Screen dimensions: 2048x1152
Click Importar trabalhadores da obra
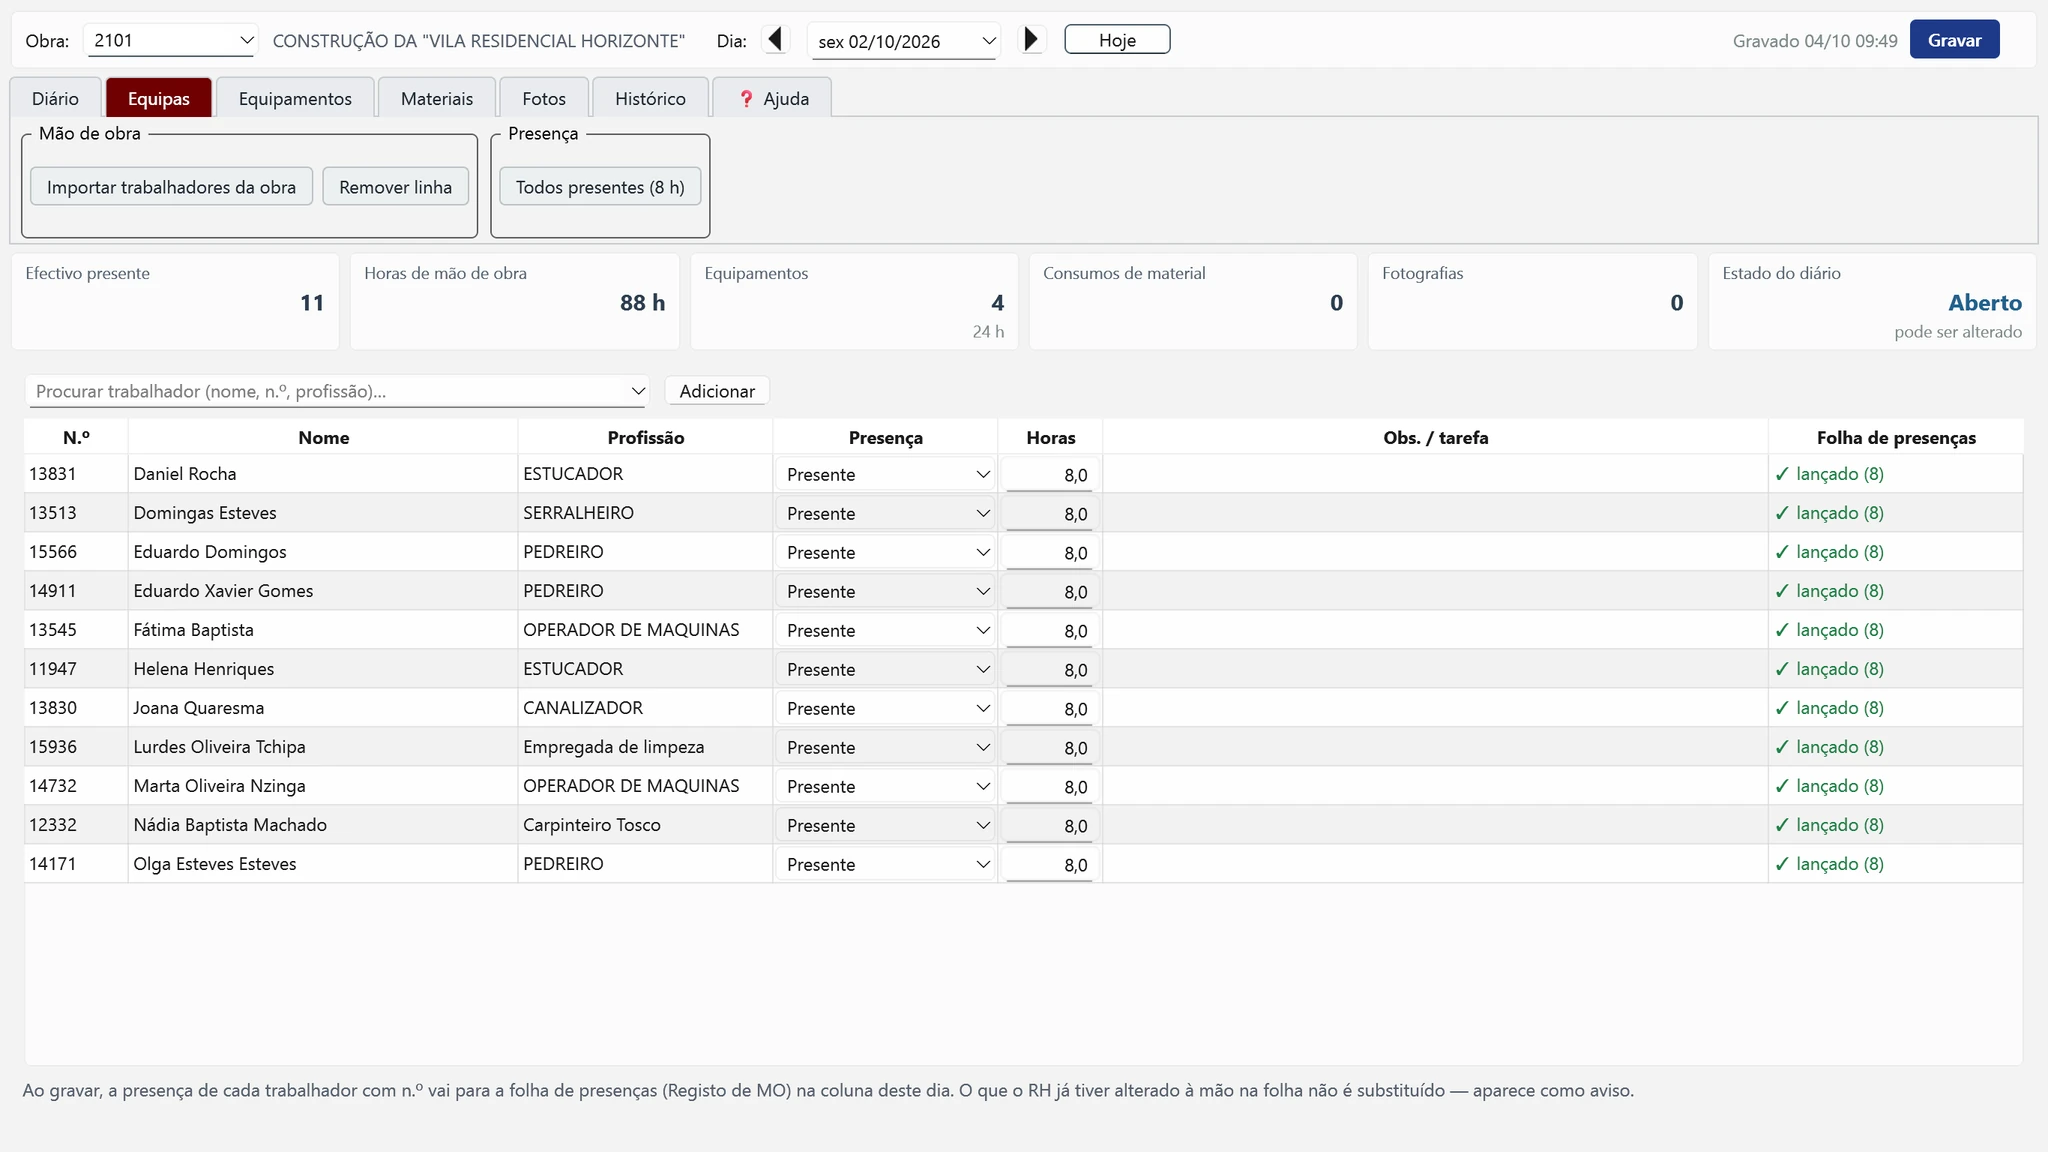tap(171, 187)
